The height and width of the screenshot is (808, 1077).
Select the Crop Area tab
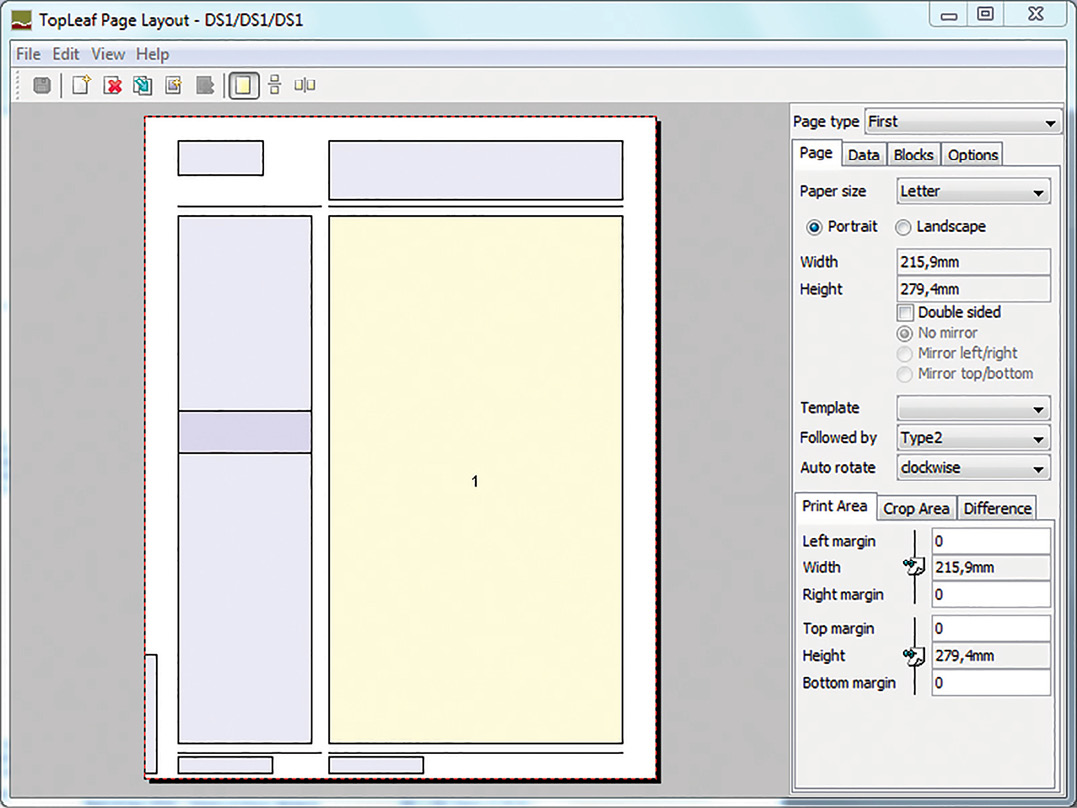point(916,508)
